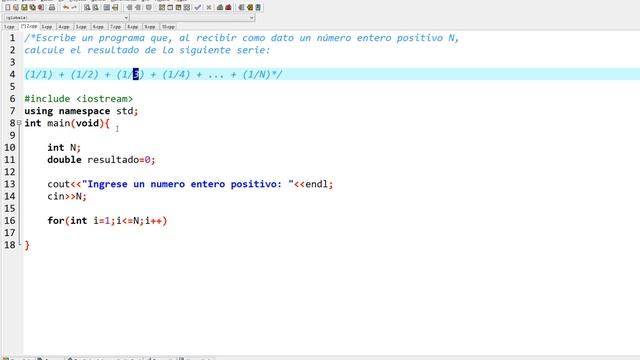The height and width of the screenshot is (360, 640).
Task: Open the 9.cpp tab
Action: [150, 27]
